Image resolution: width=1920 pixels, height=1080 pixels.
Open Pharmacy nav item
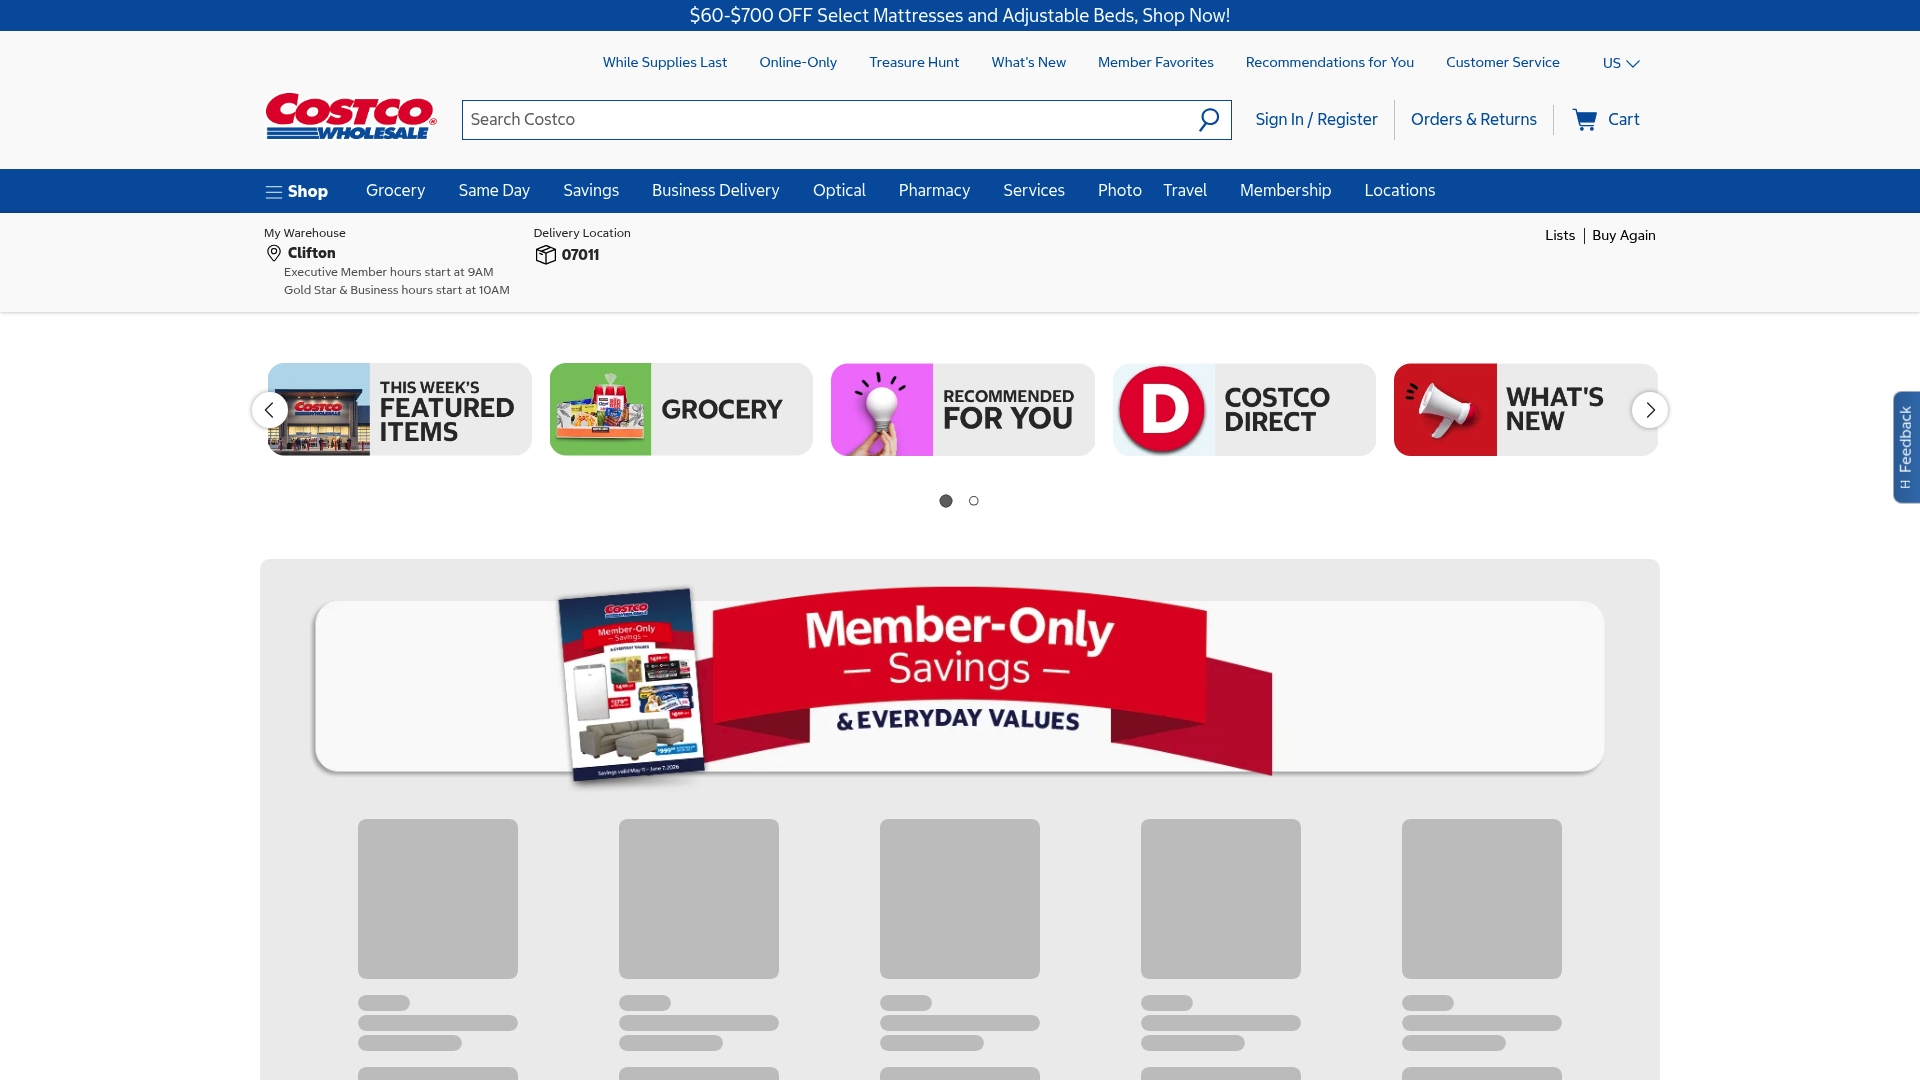coord(934,191)
